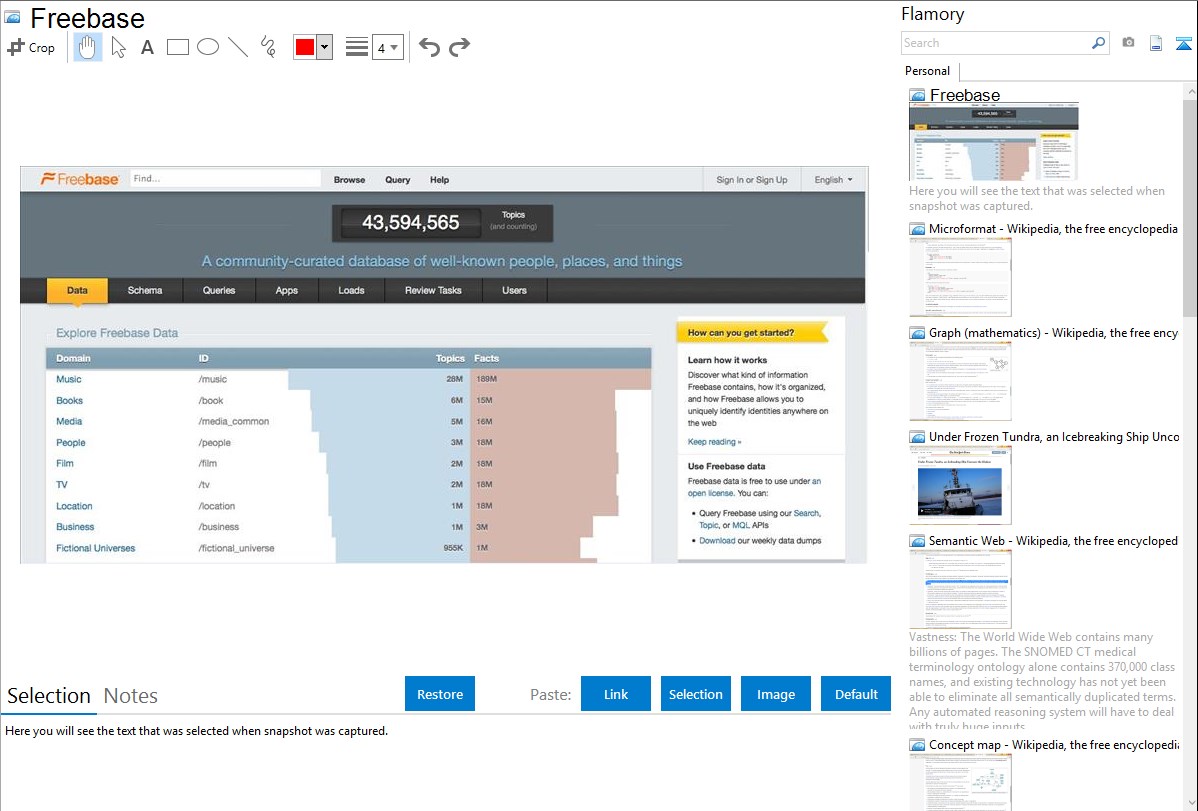Open the Graph (mathematics) snapshot thumbnail

[x=960, y=381]
